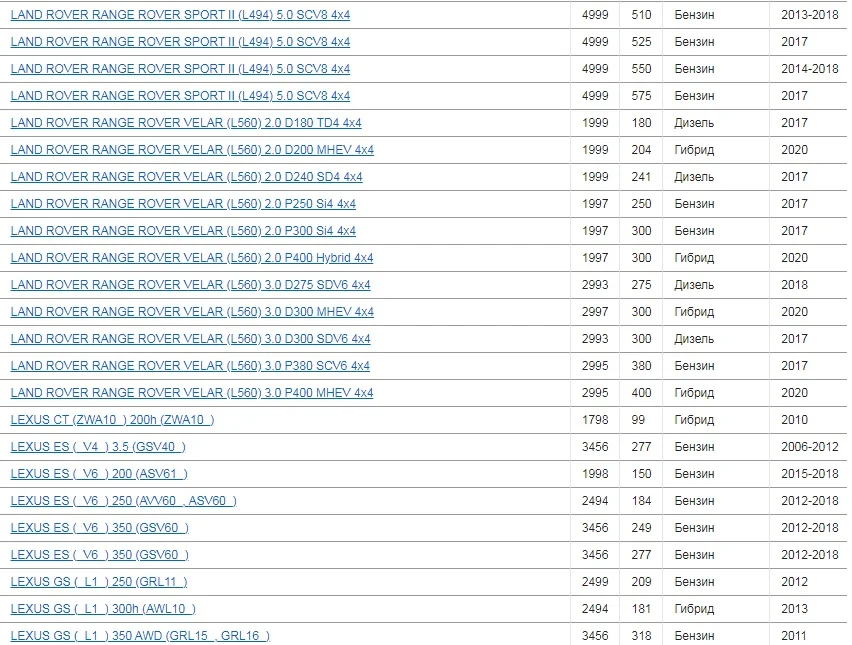Image resolution: width=852 pixels, height=645 pixels.
Task: Open Range Rover Velar 3.0 D275 SDV6 link
Action: pyautogui.click(x=191, y=285)
